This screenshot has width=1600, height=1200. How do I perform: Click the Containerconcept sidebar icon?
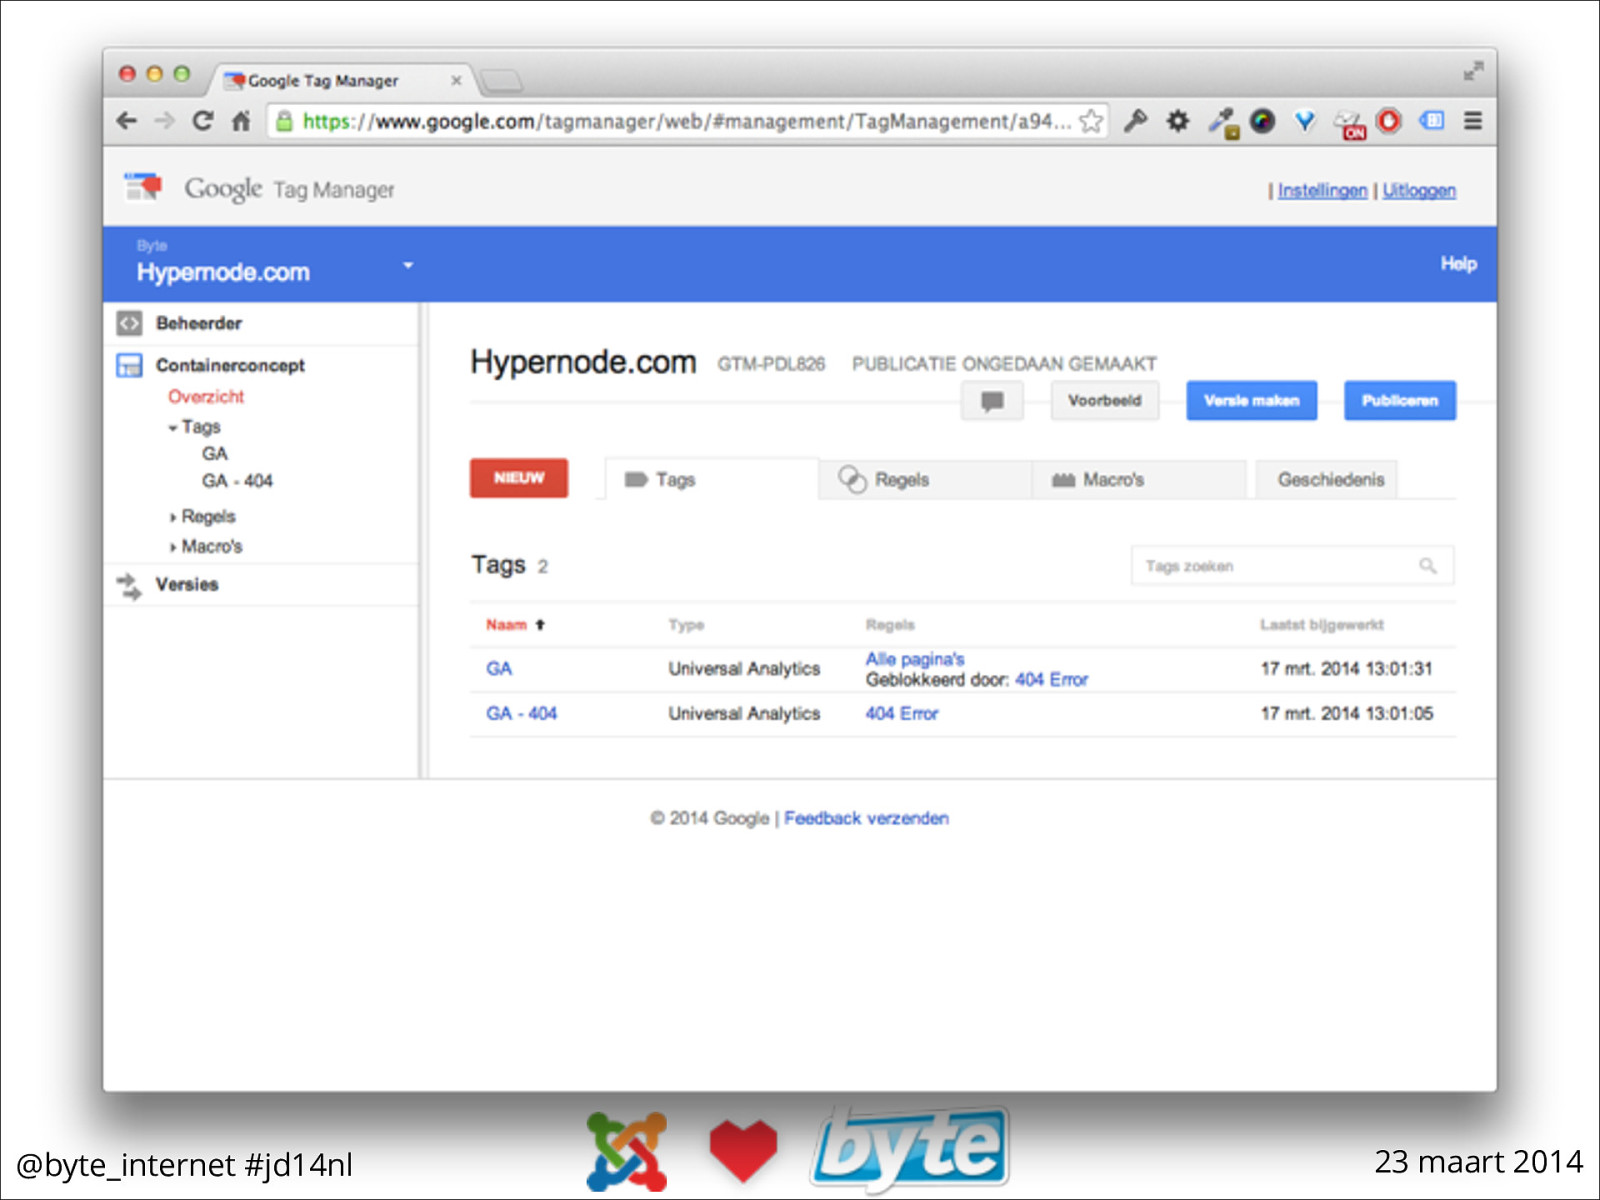click(129, 365)
